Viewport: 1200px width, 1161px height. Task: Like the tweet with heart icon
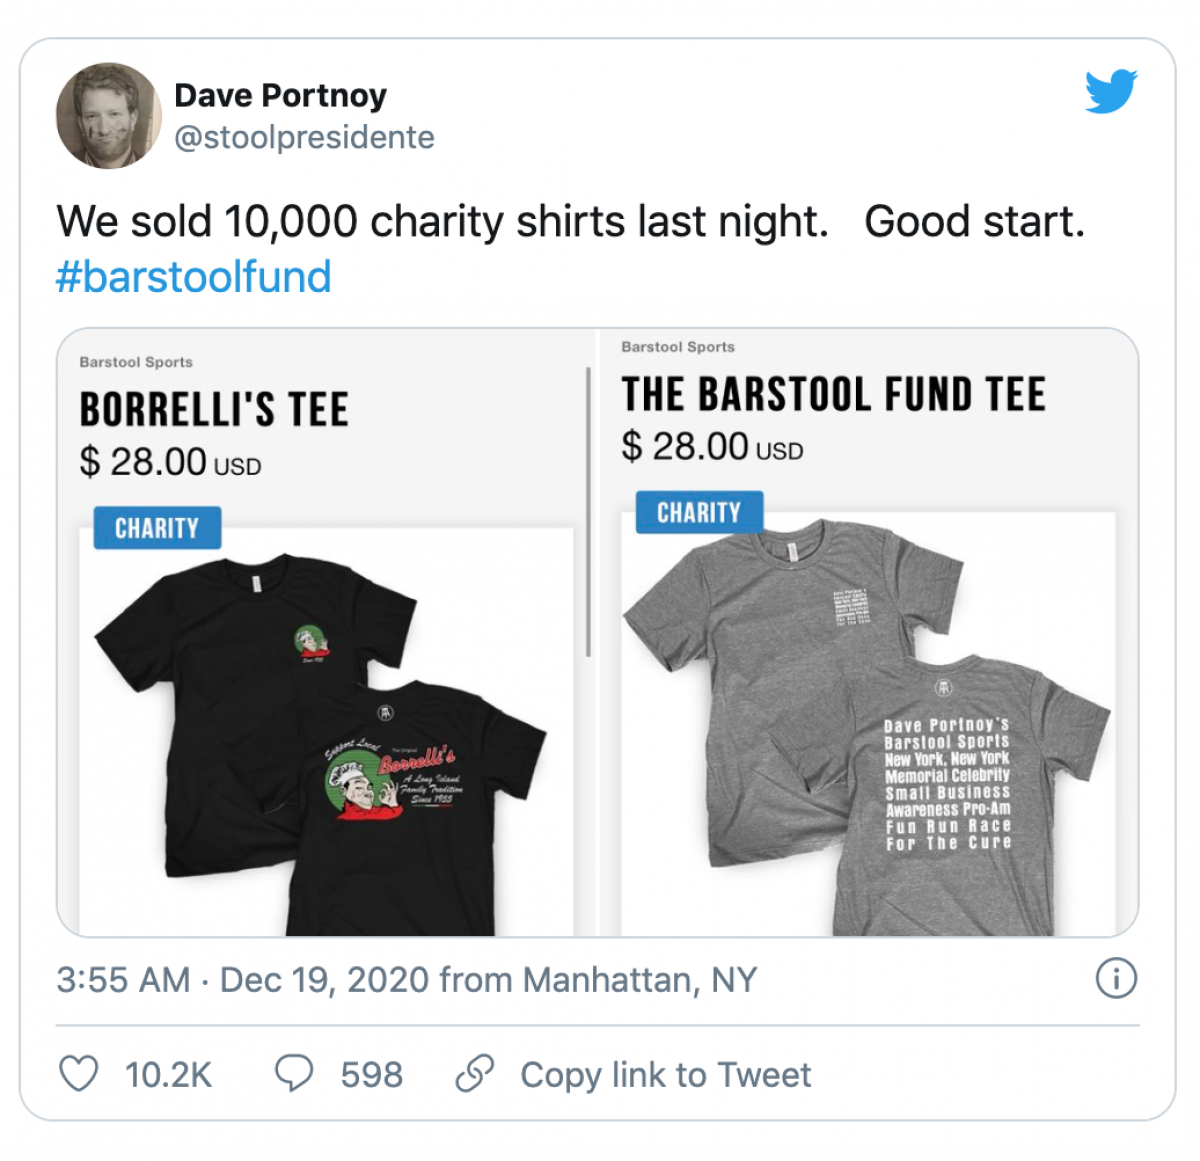point(79,1074)
